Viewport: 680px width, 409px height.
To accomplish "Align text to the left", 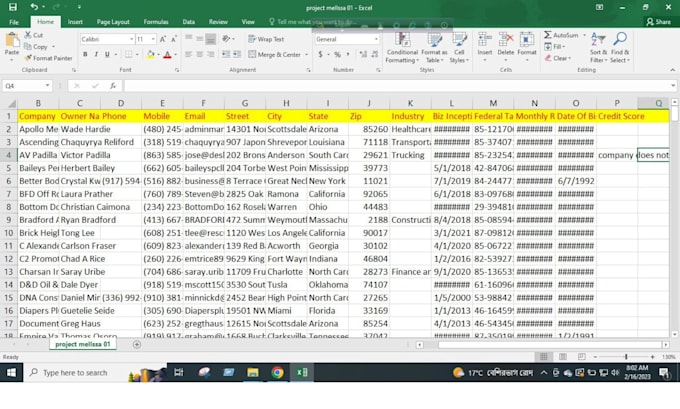I will pos(189,55).
